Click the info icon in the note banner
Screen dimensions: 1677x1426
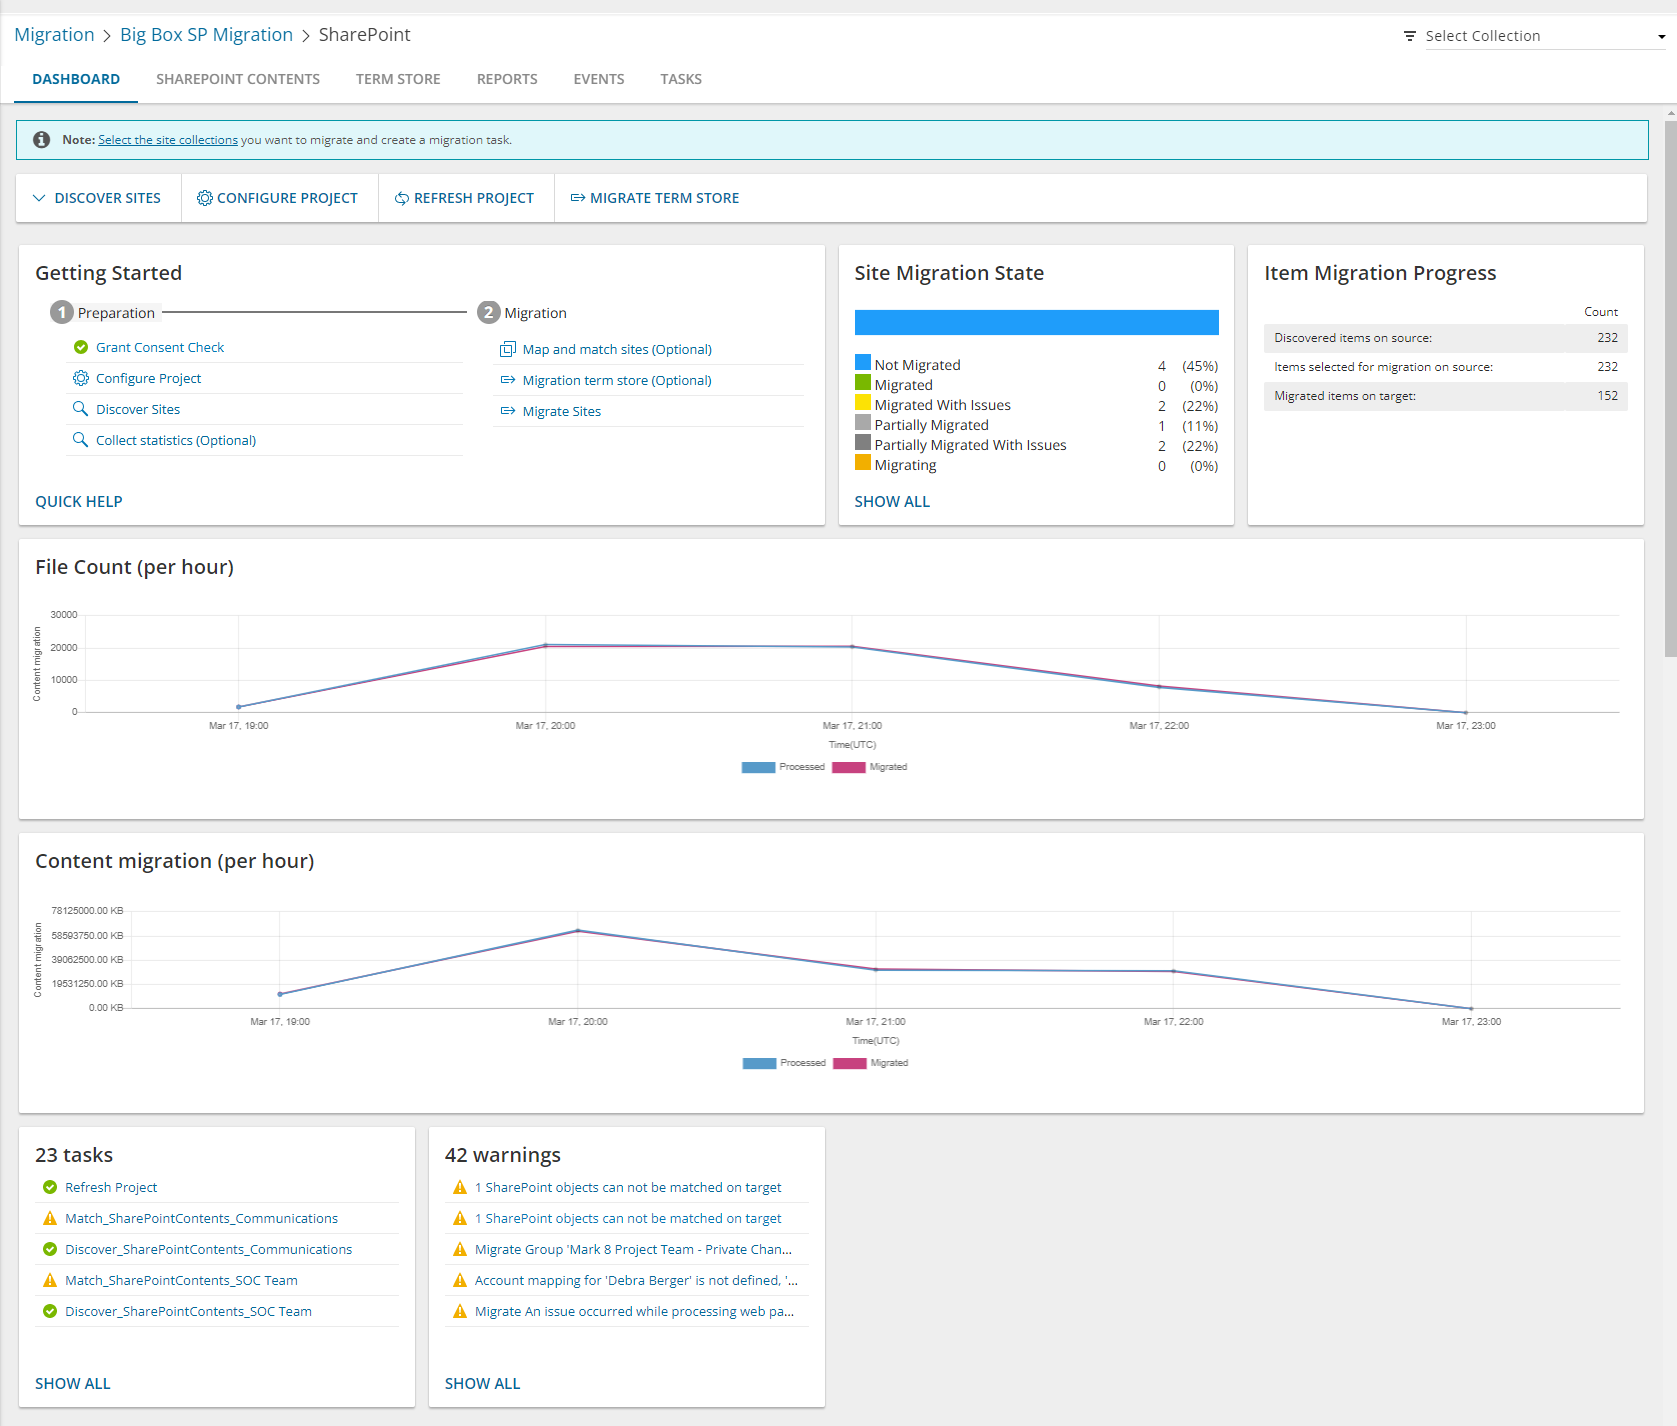42,140
